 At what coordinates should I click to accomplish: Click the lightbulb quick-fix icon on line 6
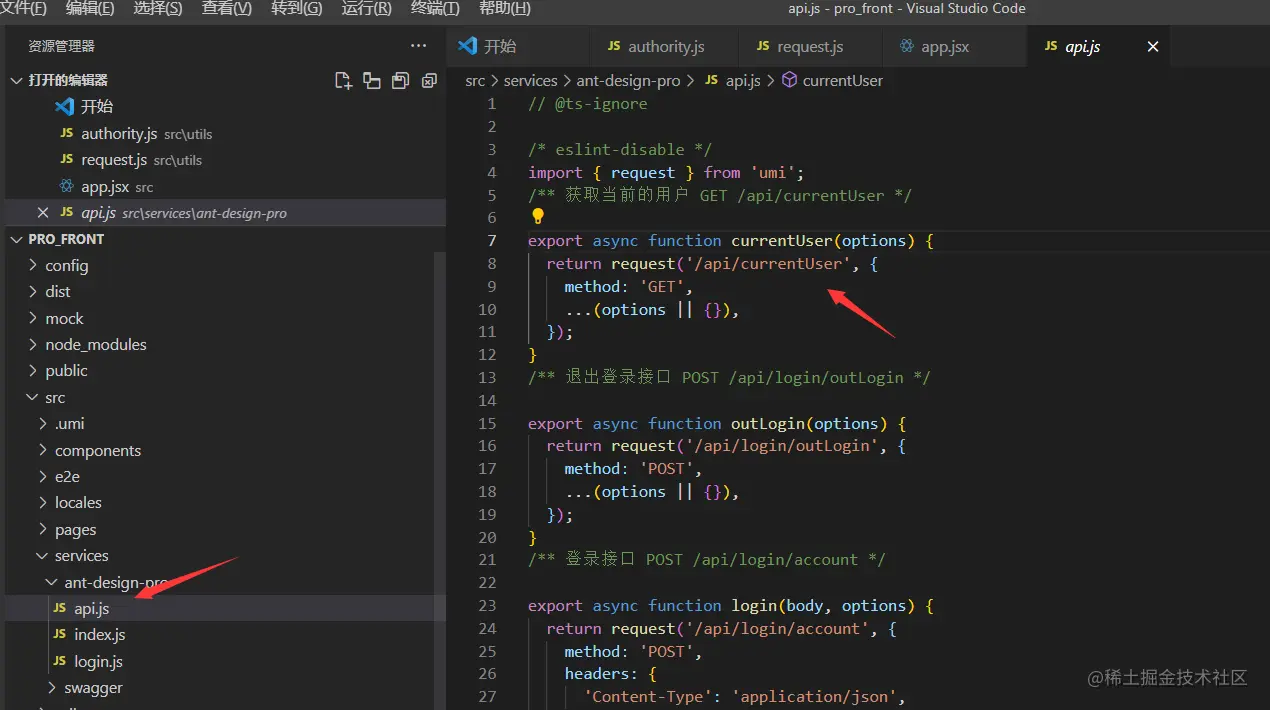tap(538, 217)
